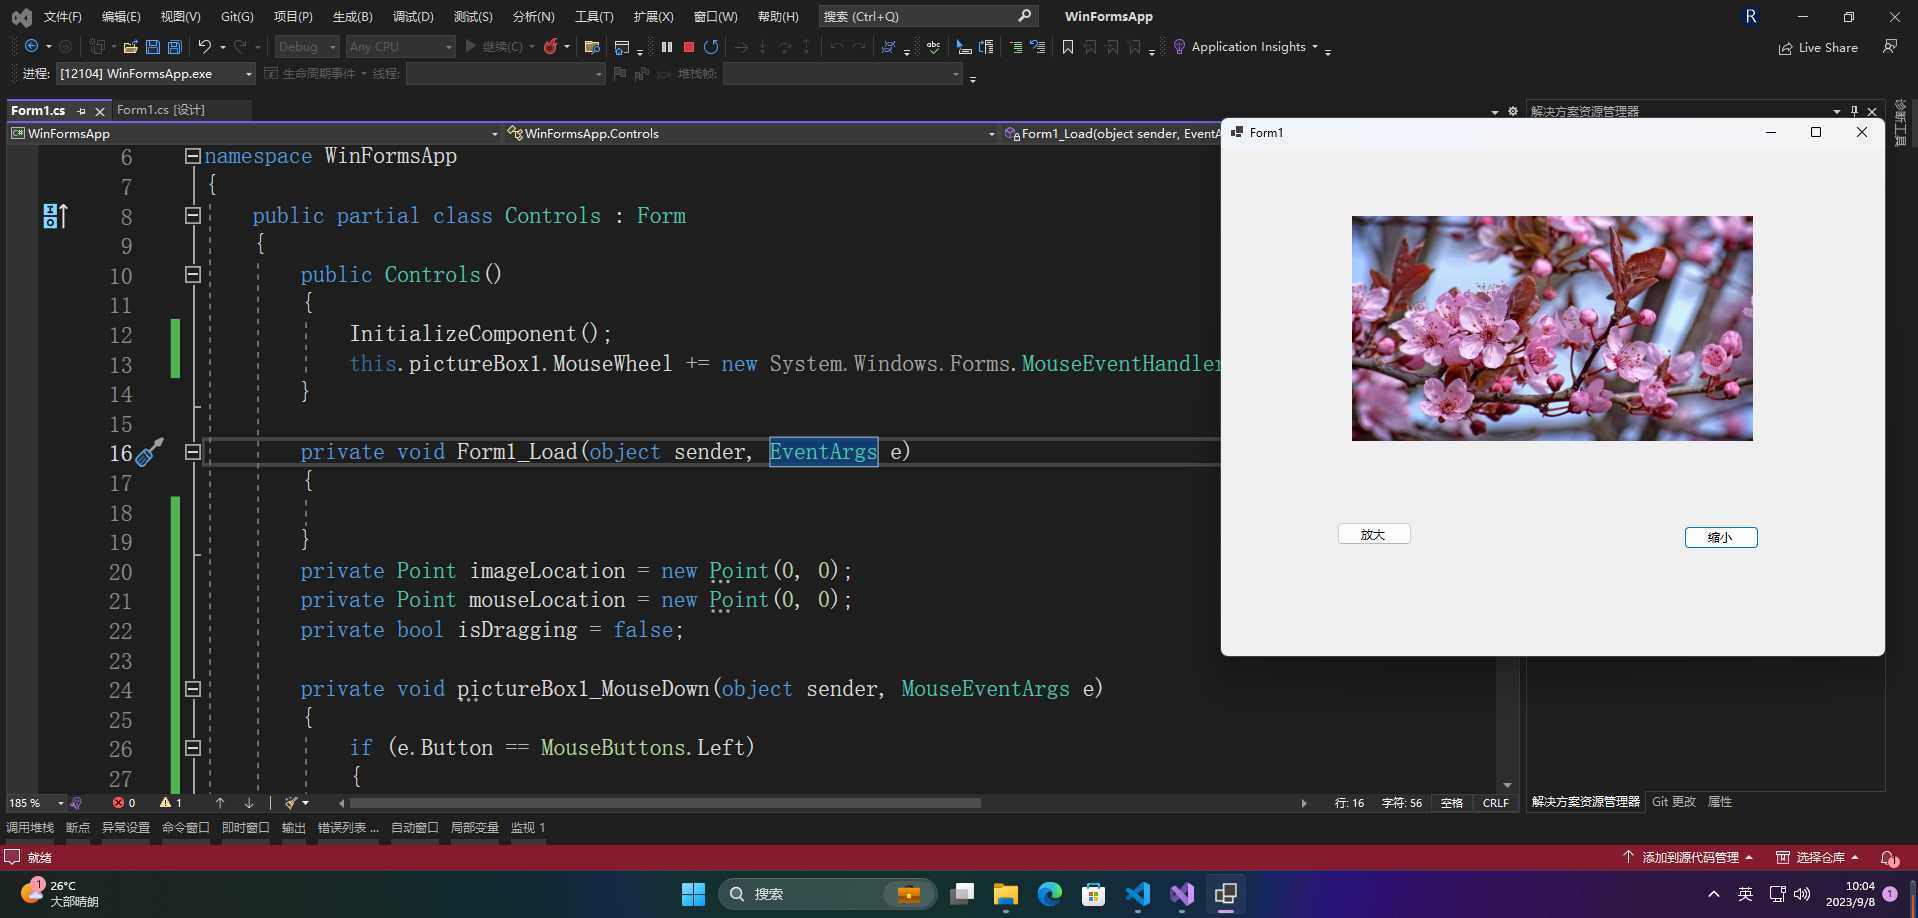Close the Form1.cs tab

click(99, 111)
